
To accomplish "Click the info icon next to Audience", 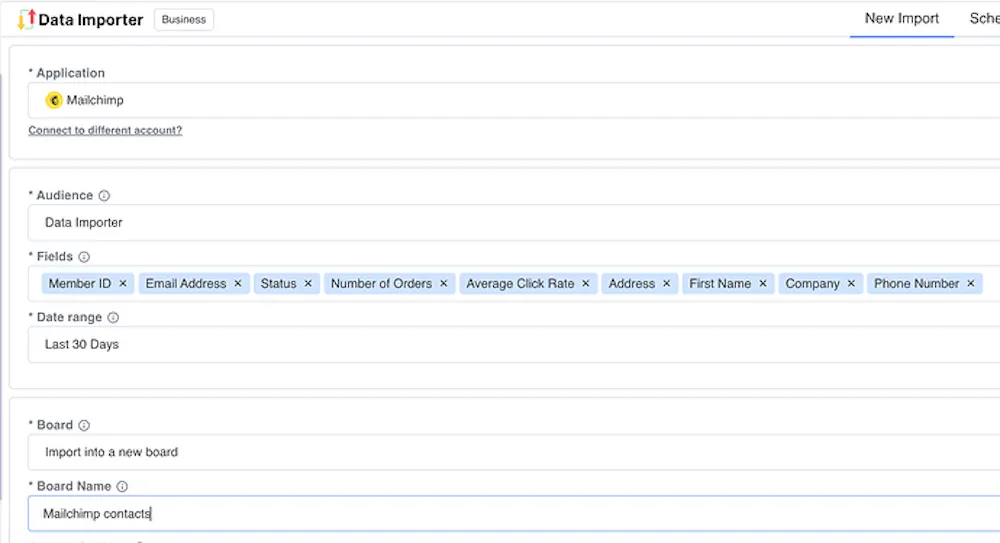I will click(x=104, y=196).
